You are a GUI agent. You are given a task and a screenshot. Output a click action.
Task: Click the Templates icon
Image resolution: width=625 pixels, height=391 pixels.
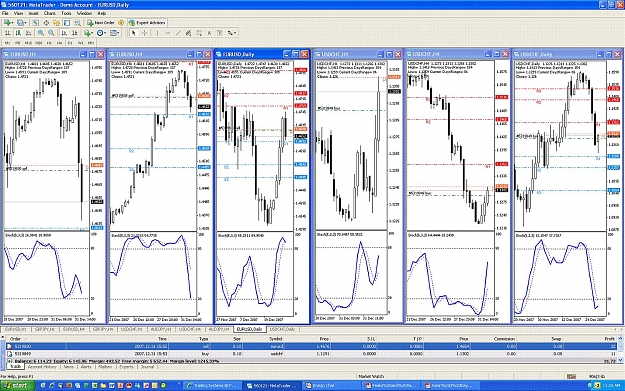tap(113, 33)
